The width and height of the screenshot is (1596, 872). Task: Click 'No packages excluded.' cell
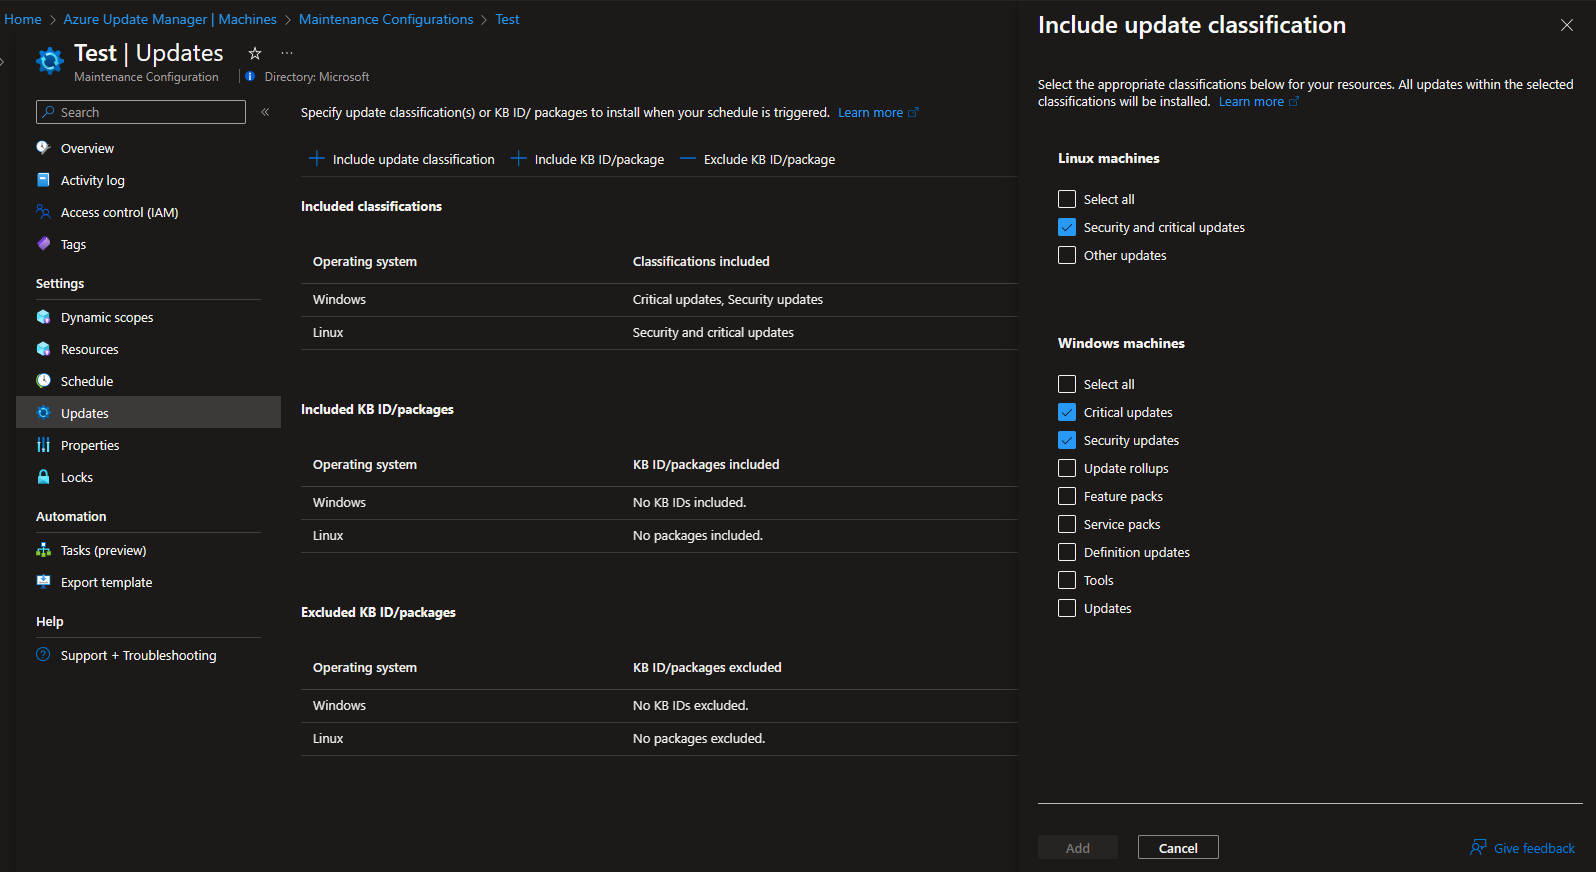pos(699,739)
